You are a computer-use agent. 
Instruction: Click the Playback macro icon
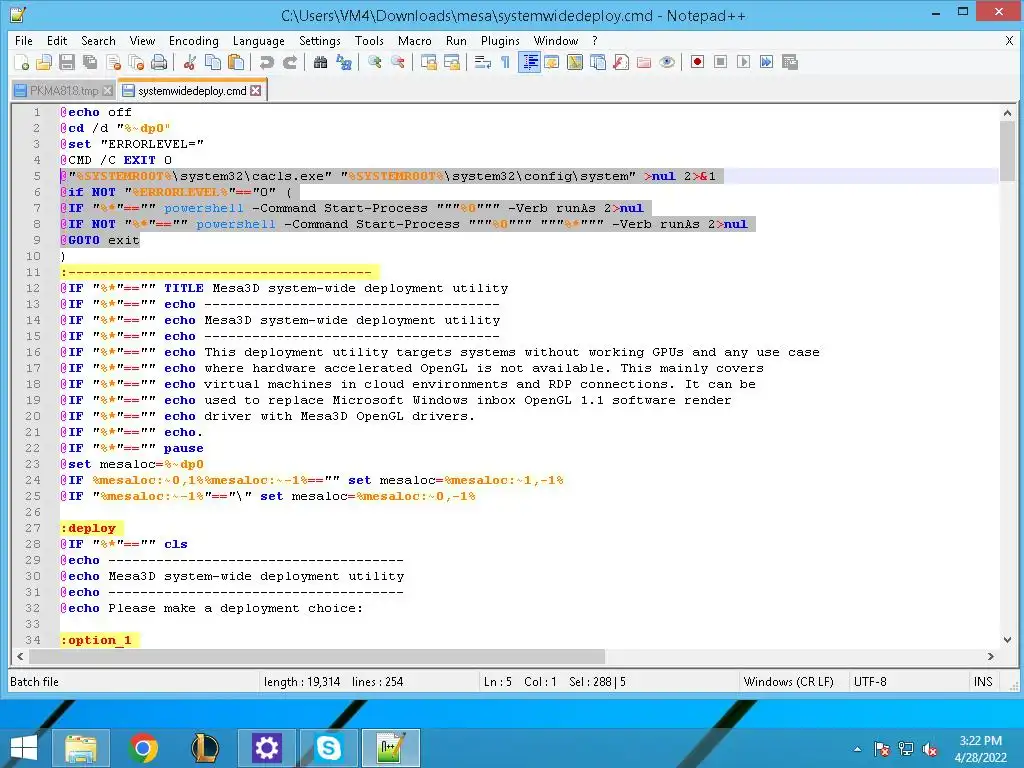(743, 62)
